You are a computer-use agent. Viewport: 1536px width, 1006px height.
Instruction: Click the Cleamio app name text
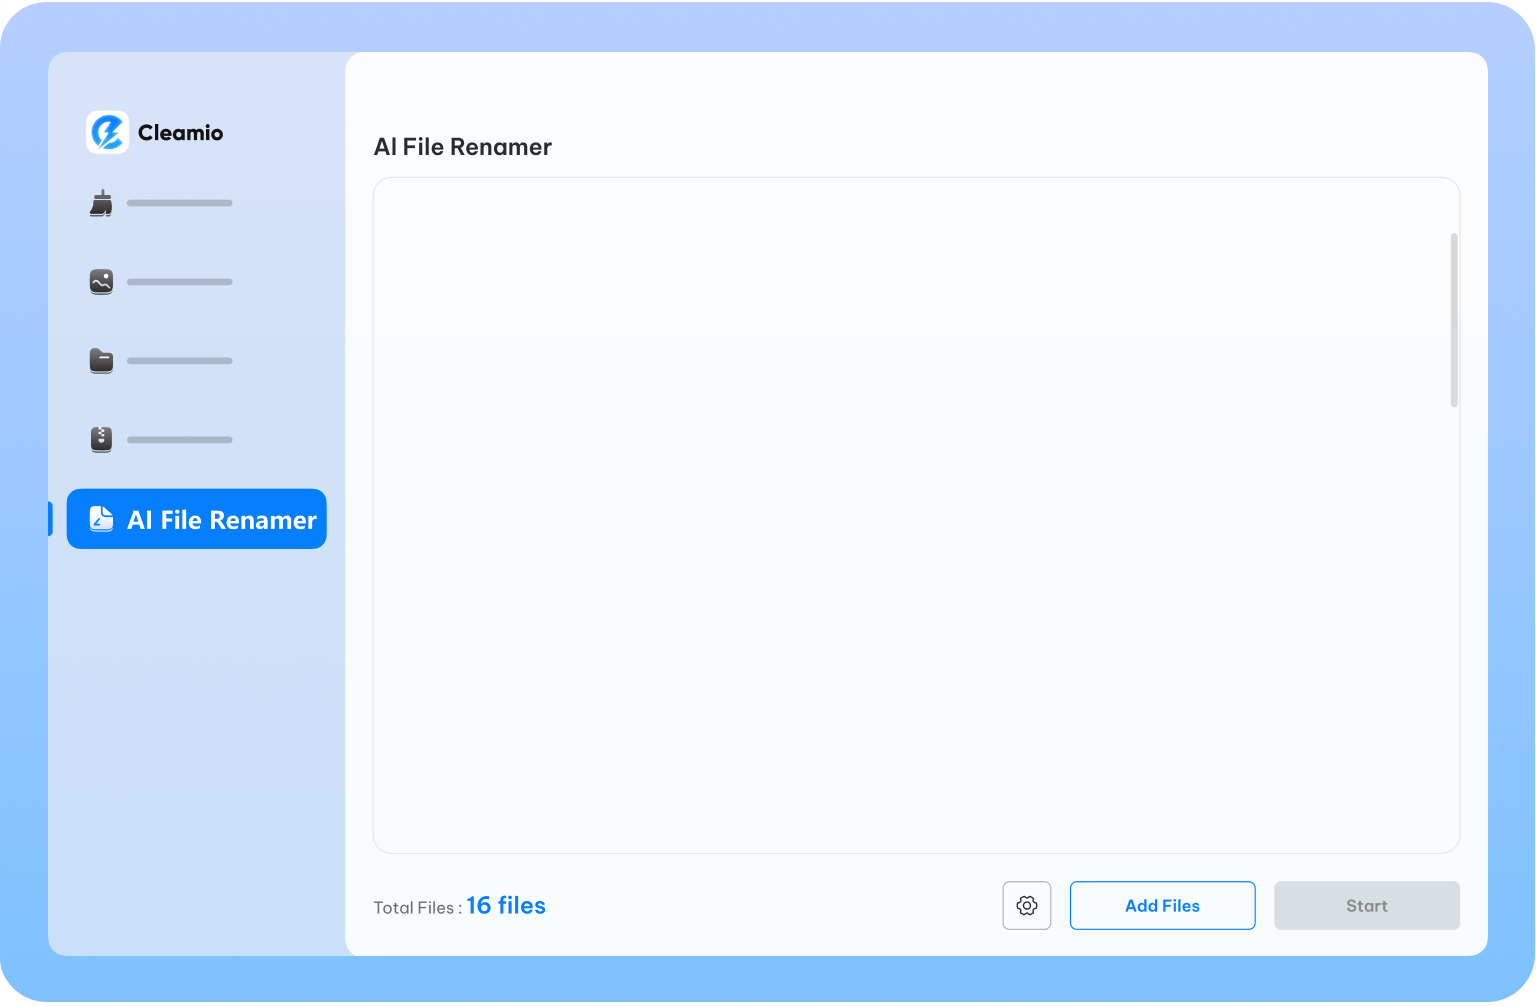[180, 132]
